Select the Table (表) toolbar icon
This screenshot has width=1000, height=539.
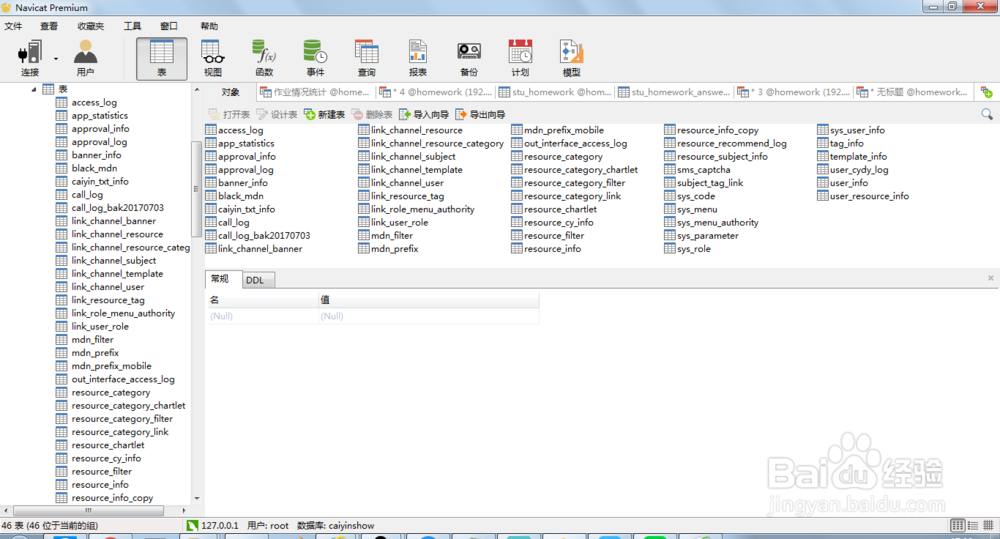[x=161, y=58]
